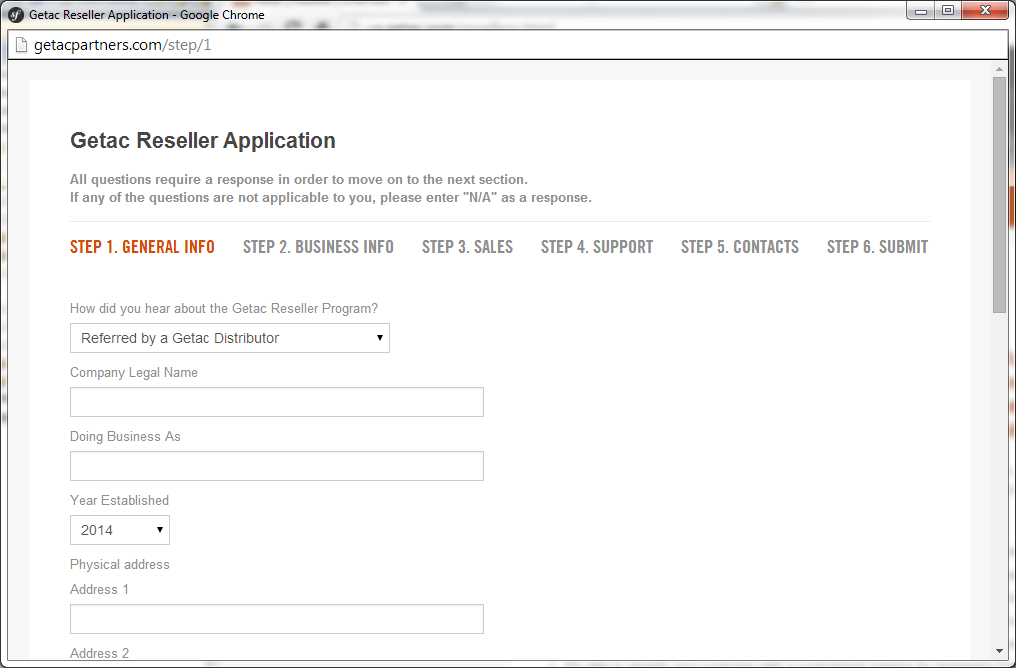Click the 'All questions require a response' text
This screenshot has width=1016, height=668.
click(299, 179)
